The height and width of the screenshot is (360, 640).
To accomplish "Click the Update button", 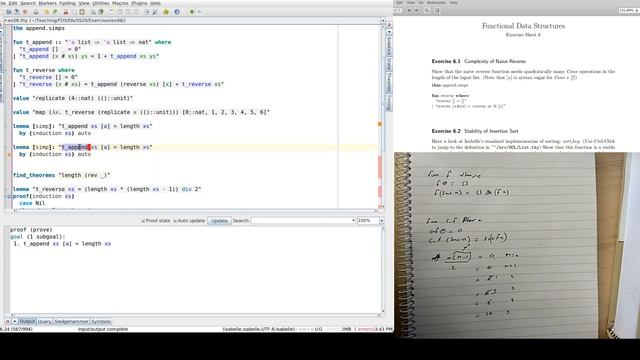I will [219, 220].
